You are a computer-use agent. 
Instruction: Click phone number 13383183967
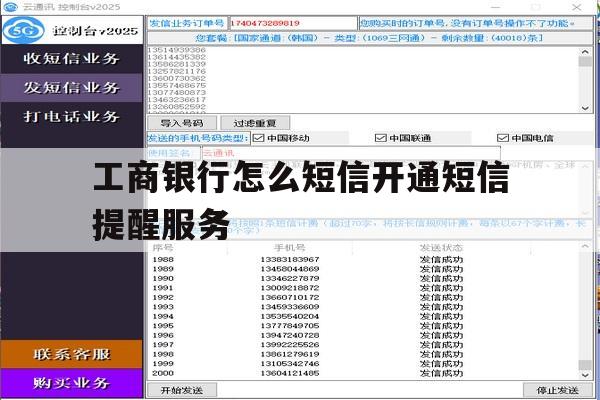pyautogui.click(x=290, y=260)
